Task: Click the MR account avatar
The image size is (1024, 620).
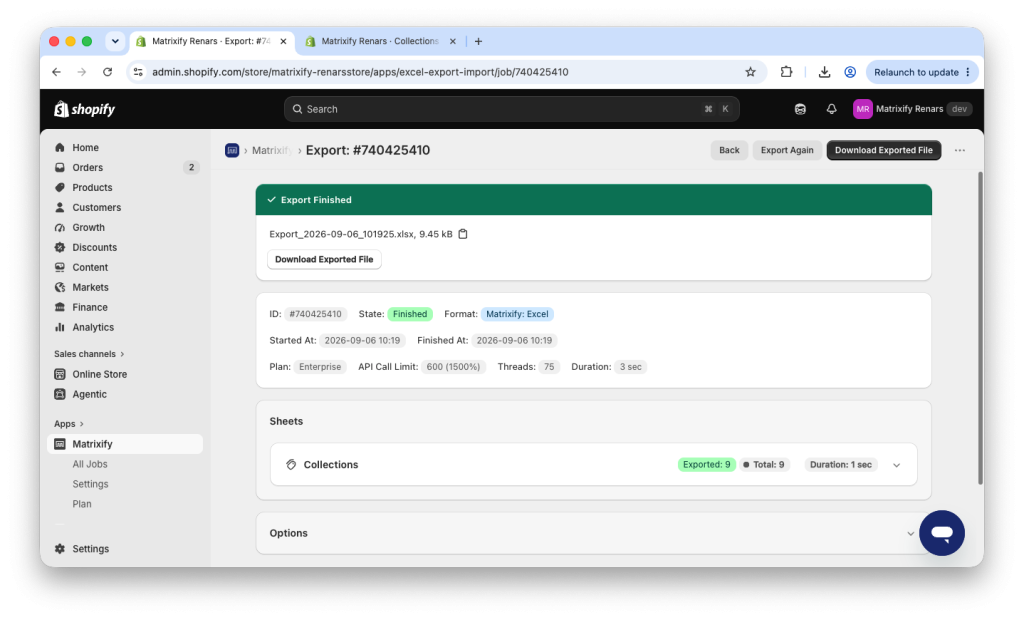Action: click(863, 109)
